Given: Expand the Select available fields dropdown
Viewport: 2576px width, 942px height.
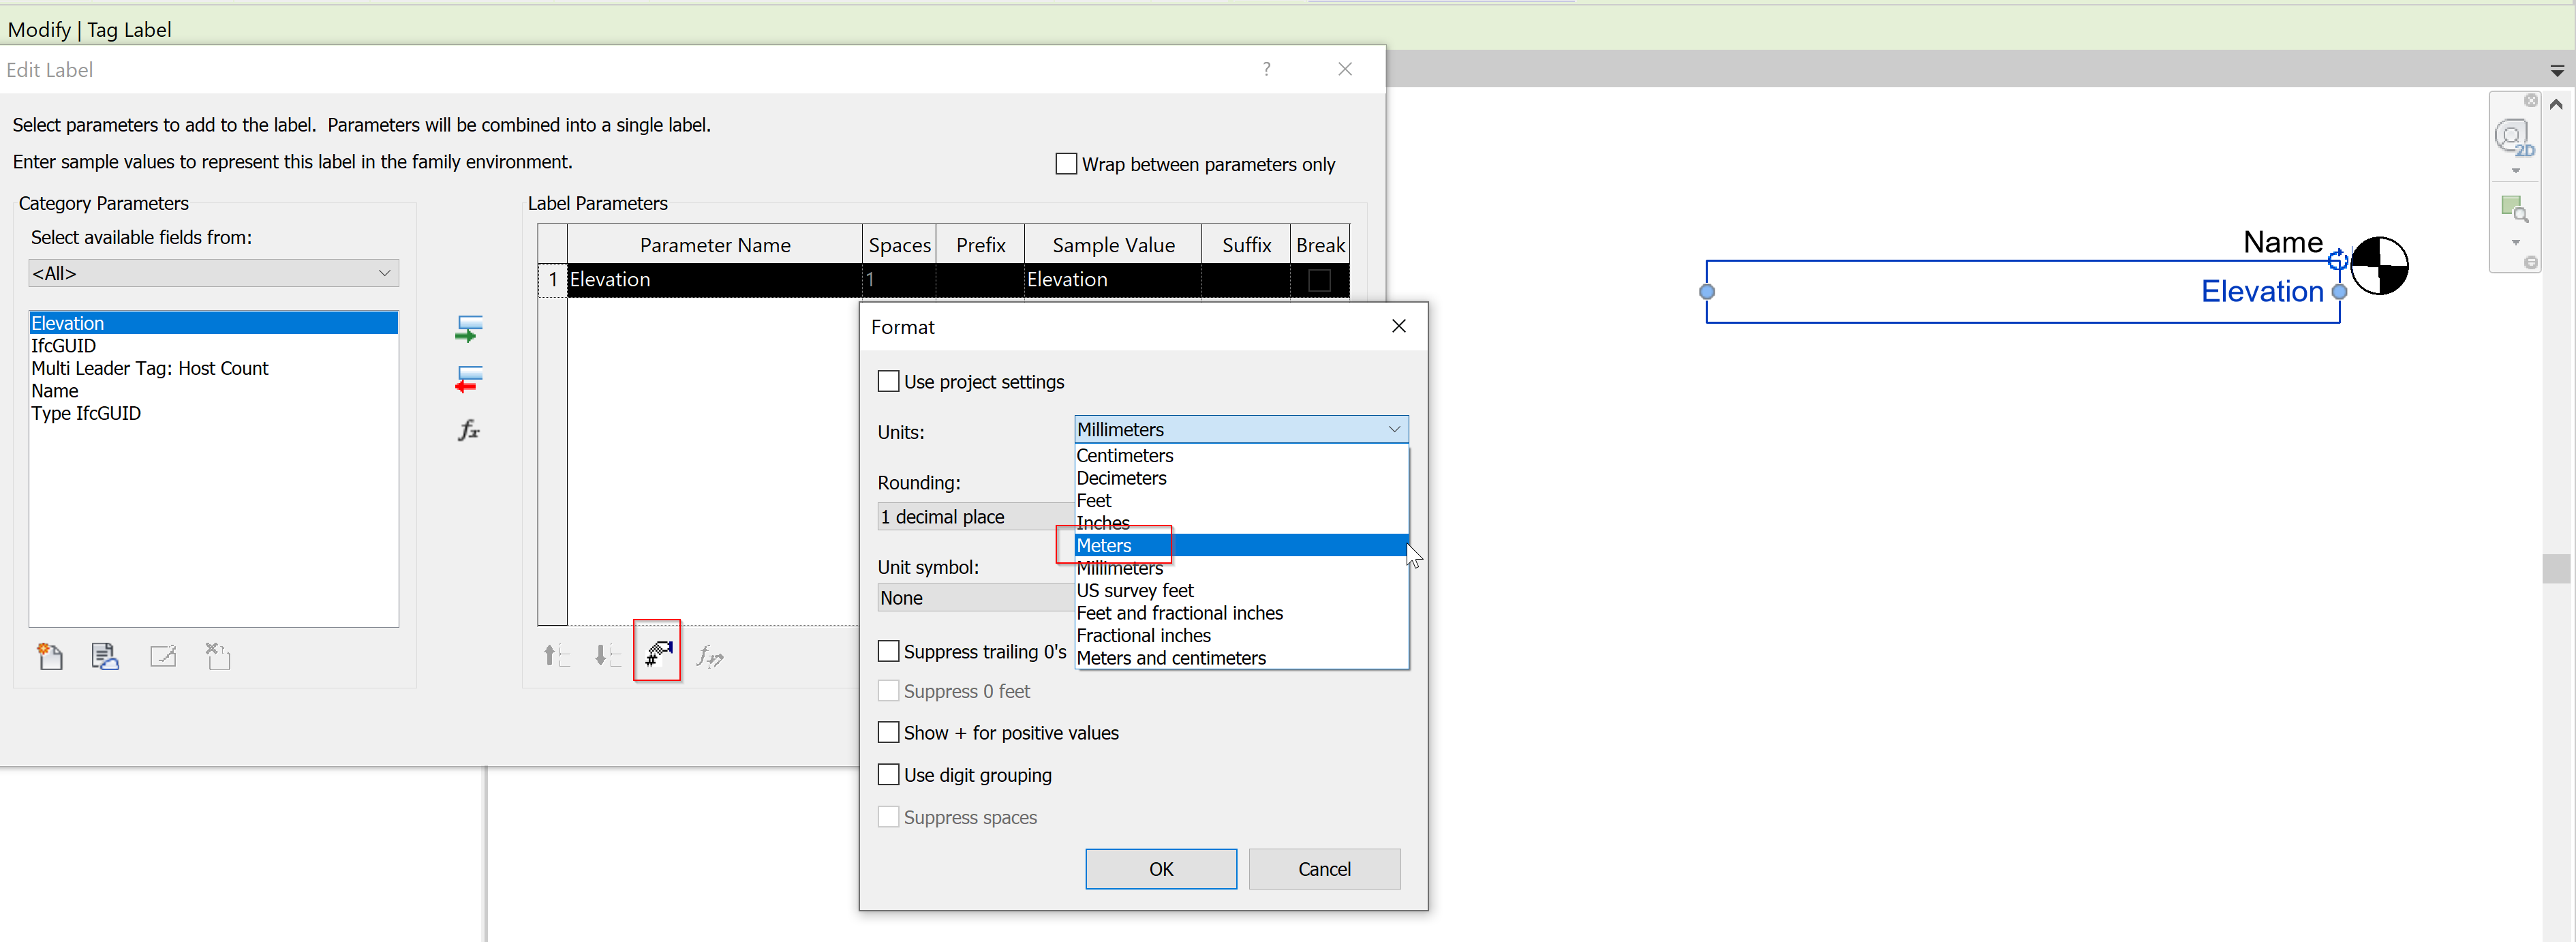Looking at the screenshot, I should click(213, 273).
